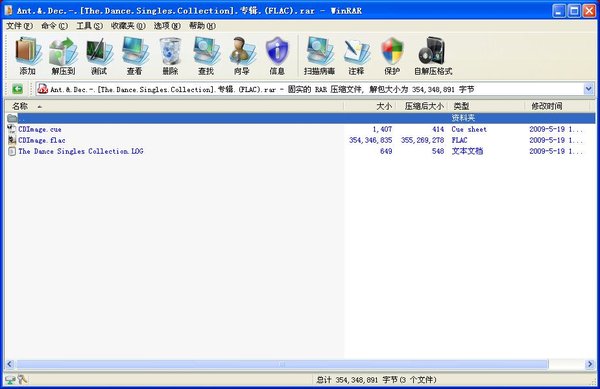Click the 解压到 (Extract To) toolbar icon

(63, 56)
